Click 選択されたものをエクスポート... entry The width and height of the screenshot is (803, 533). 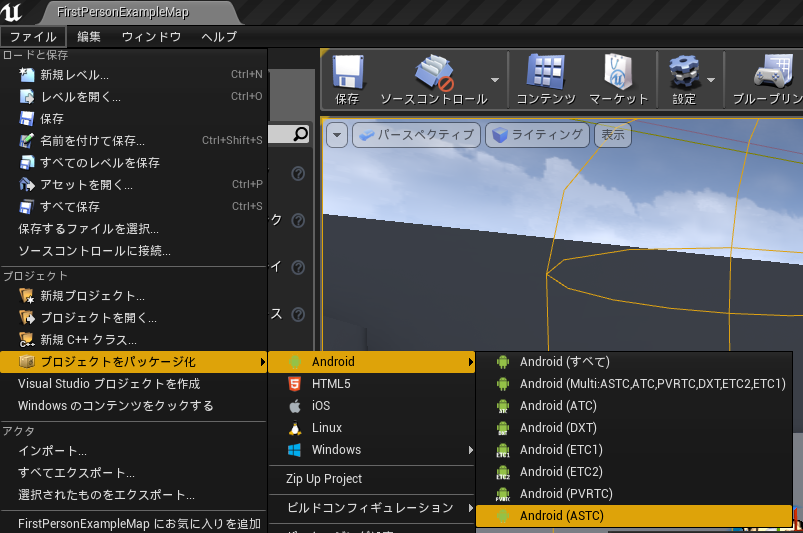click(x=134, y=495)
